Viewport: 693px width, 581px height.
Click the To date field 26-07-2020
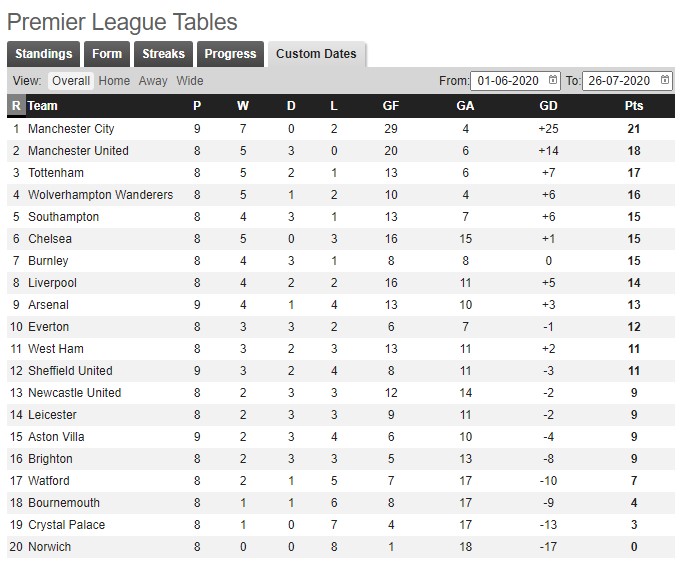click(x=627, y=80)
